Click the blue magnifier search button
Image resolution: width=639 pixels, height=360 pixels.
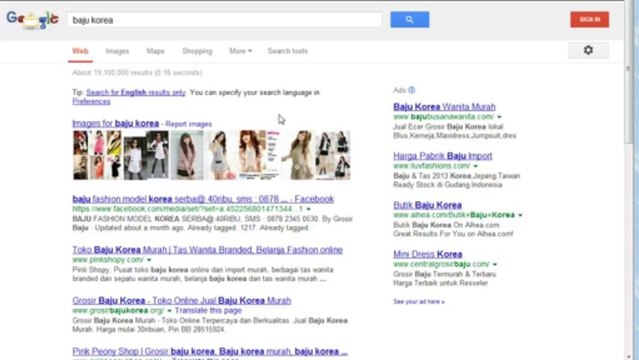tap(410, 20)
